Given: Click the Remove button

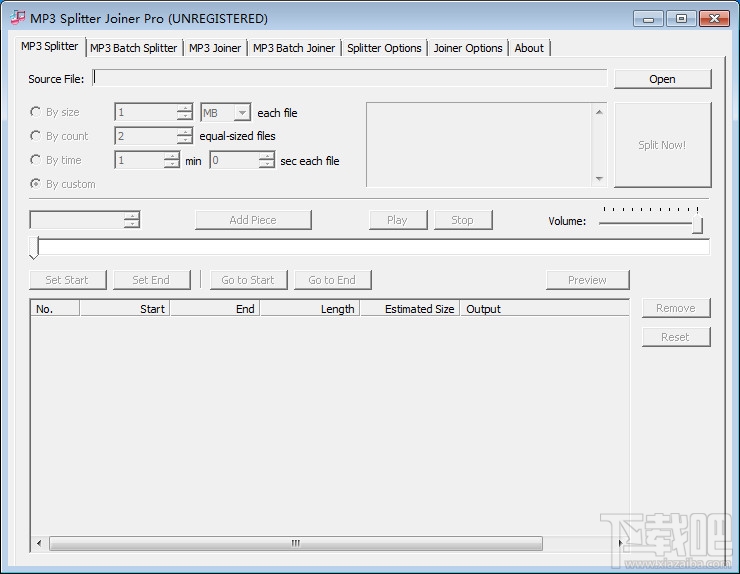Looking at the screenshot, I should coord(676,308).
